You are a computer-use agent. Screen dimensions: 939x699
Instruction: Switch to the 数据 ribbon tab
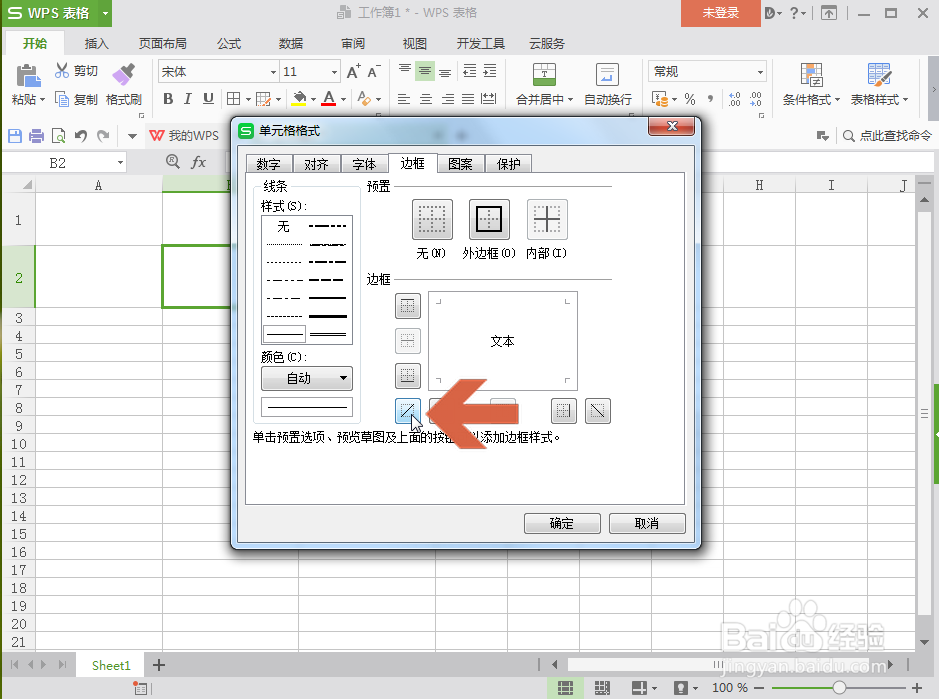tap(290, 44)
